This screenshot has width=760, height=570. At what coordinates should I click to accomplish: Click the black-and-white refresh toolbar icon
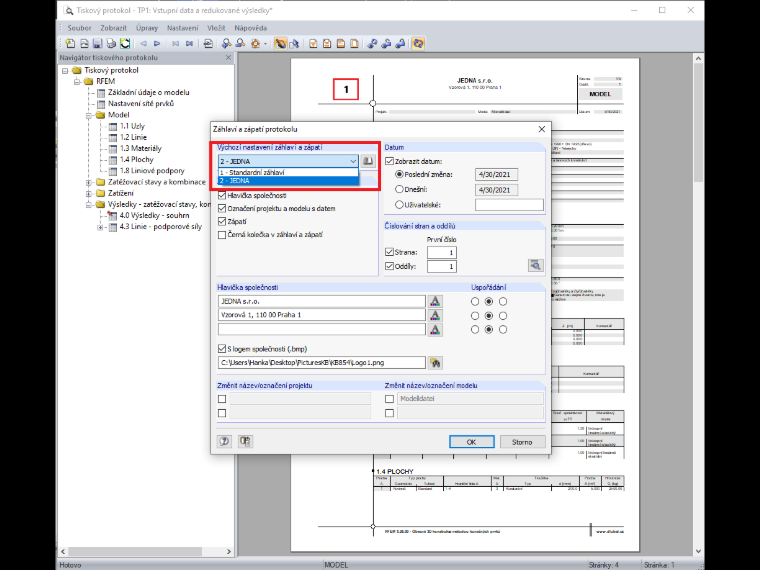(x=125, y=44)
